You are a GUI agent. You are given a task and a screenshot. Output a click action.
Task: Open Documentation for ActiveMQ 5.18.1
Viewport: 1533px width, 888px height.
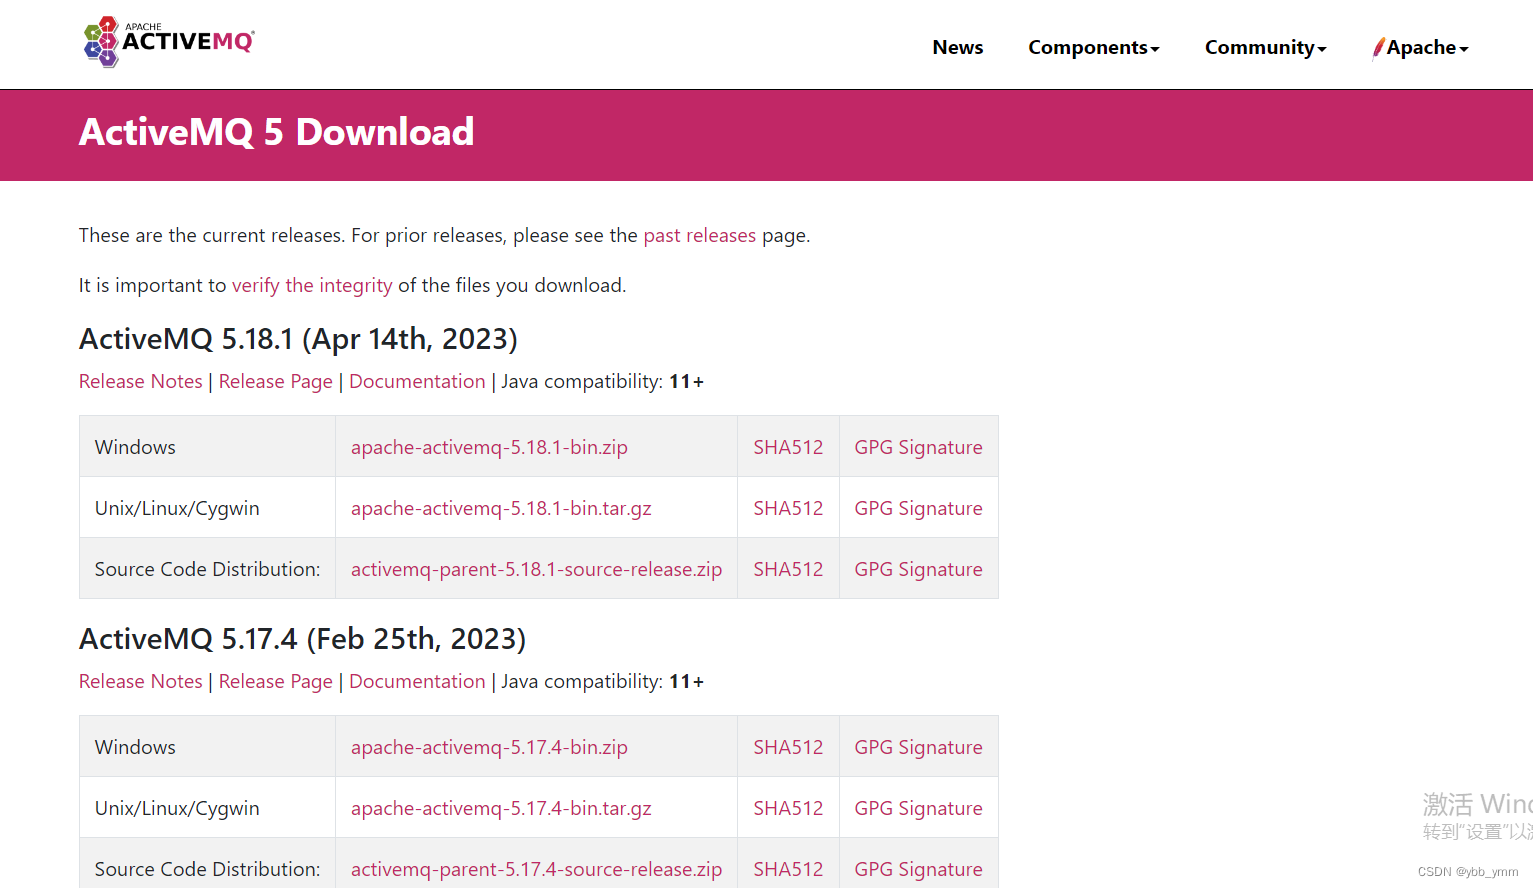(x=417, y=381)
